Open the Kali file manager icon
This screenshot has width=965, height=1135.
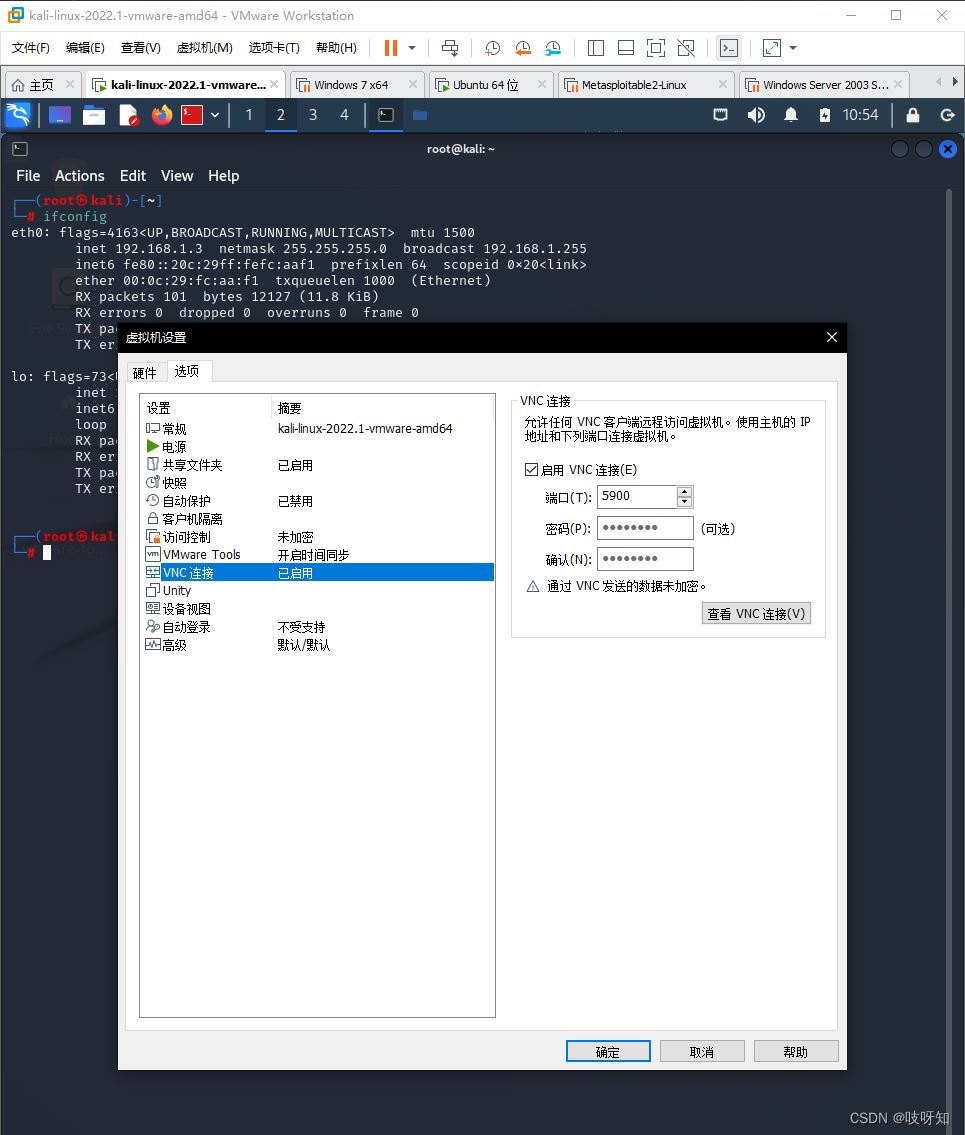click(x=94, y=115)
